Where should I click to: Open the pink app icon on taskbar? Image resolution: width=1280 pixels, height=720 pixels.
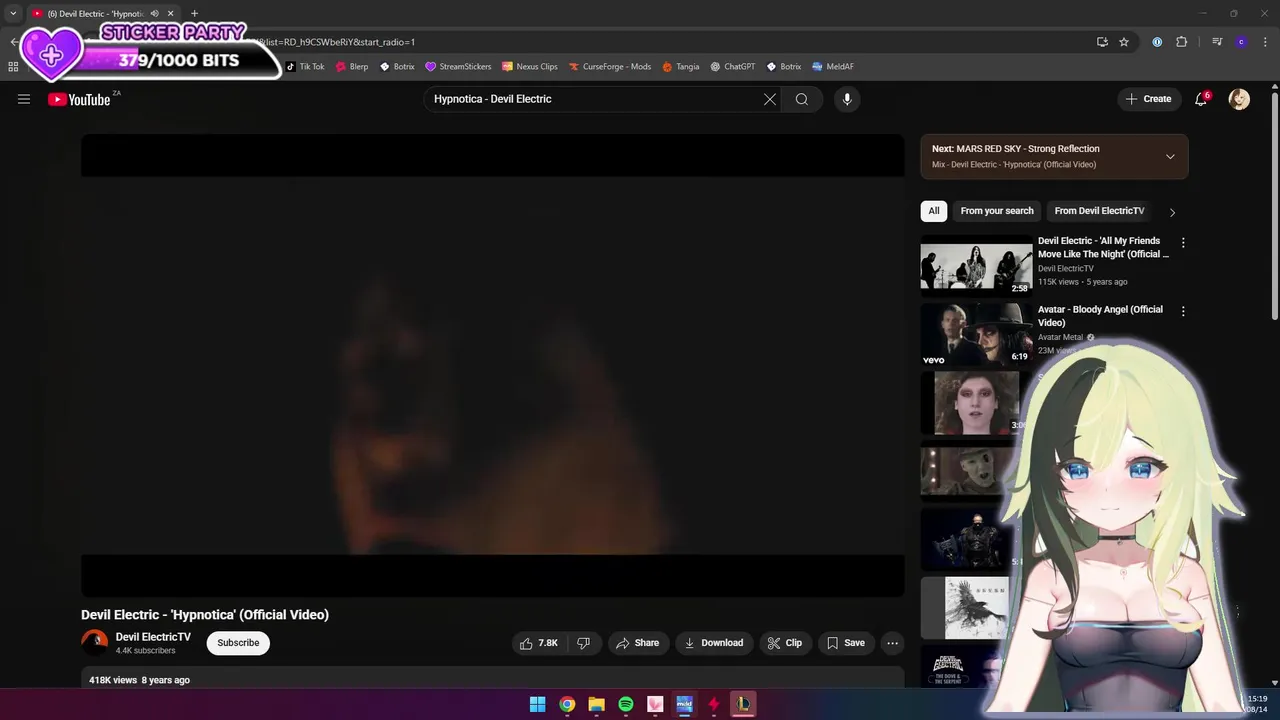coord(655,704)
